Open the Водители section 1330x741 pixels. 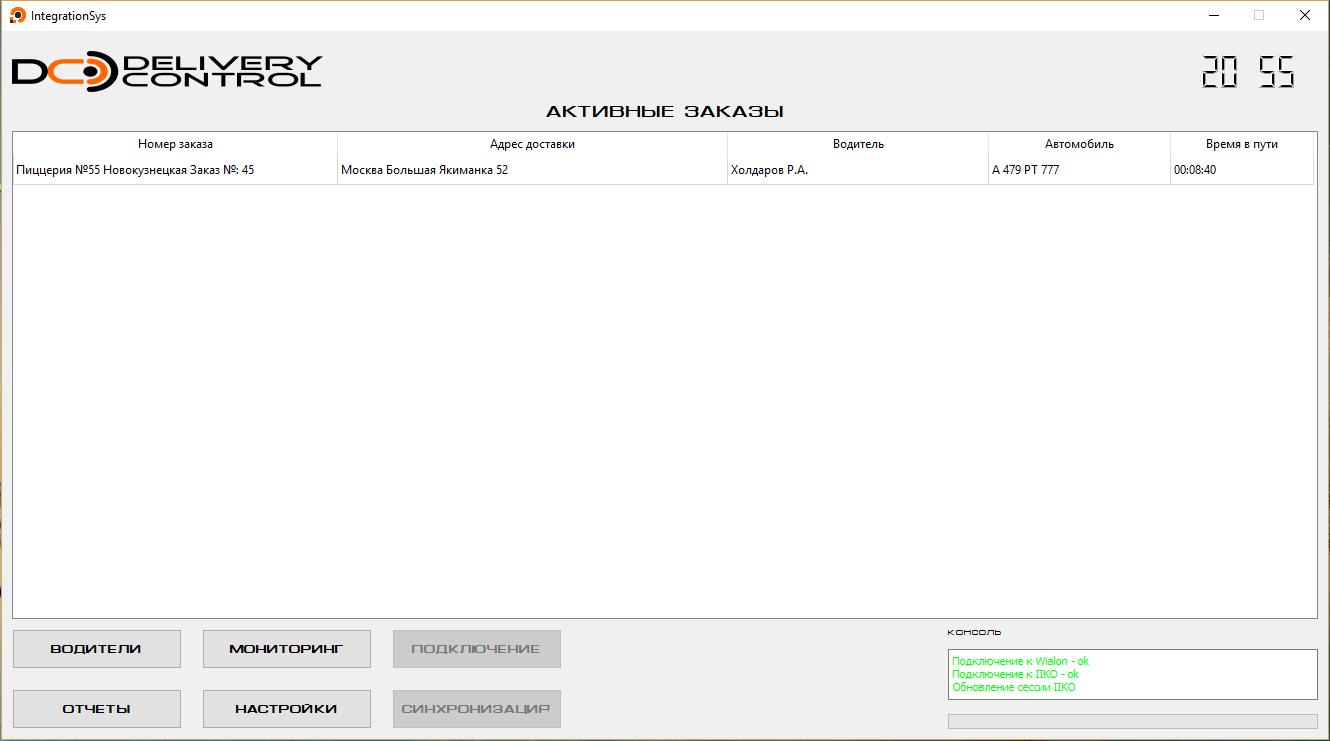96,649
